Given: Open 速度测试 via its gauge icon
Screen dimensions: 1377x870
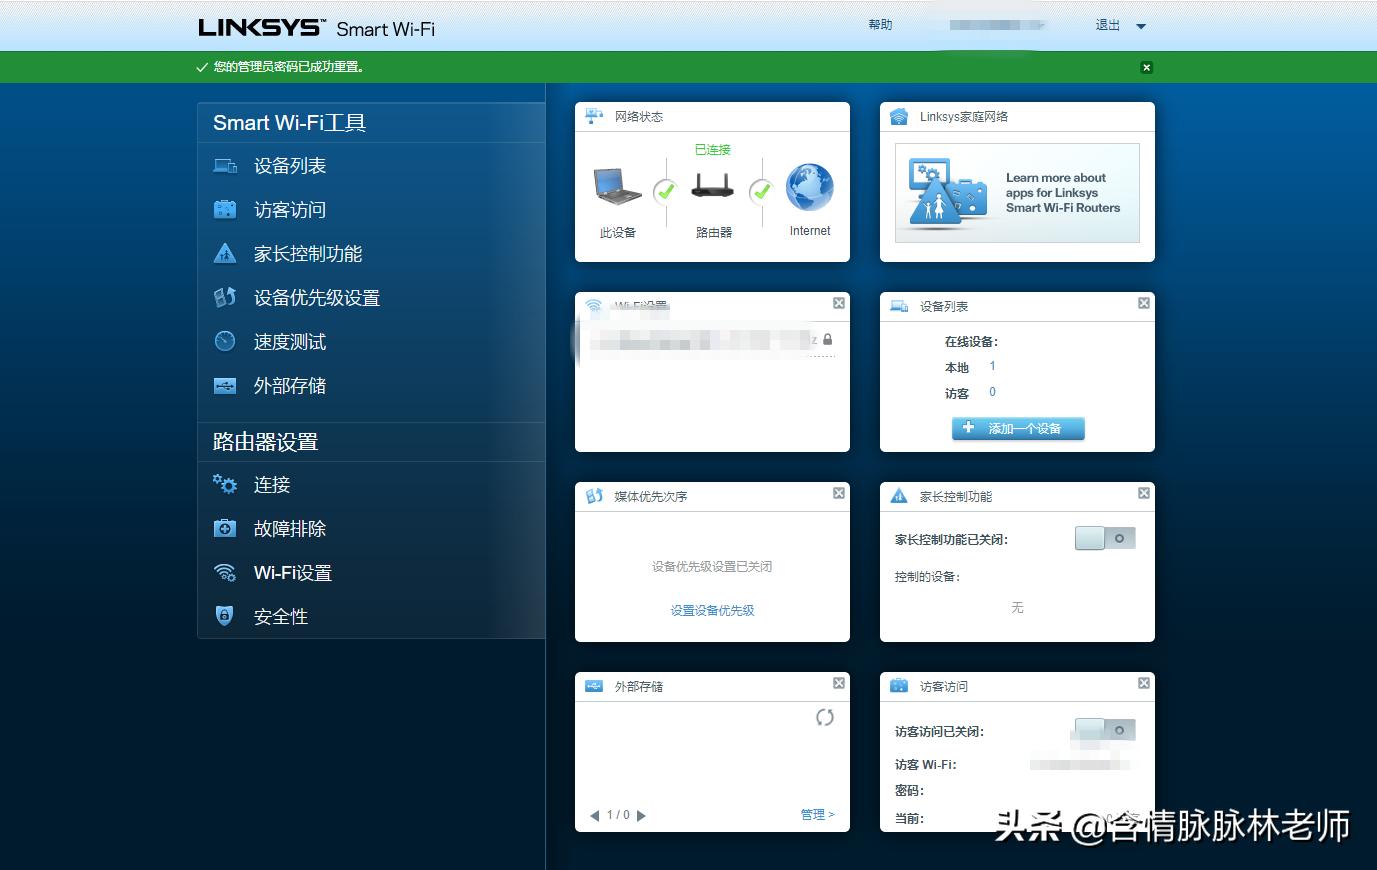Looking at the screenshot, I should click(225, 341).
